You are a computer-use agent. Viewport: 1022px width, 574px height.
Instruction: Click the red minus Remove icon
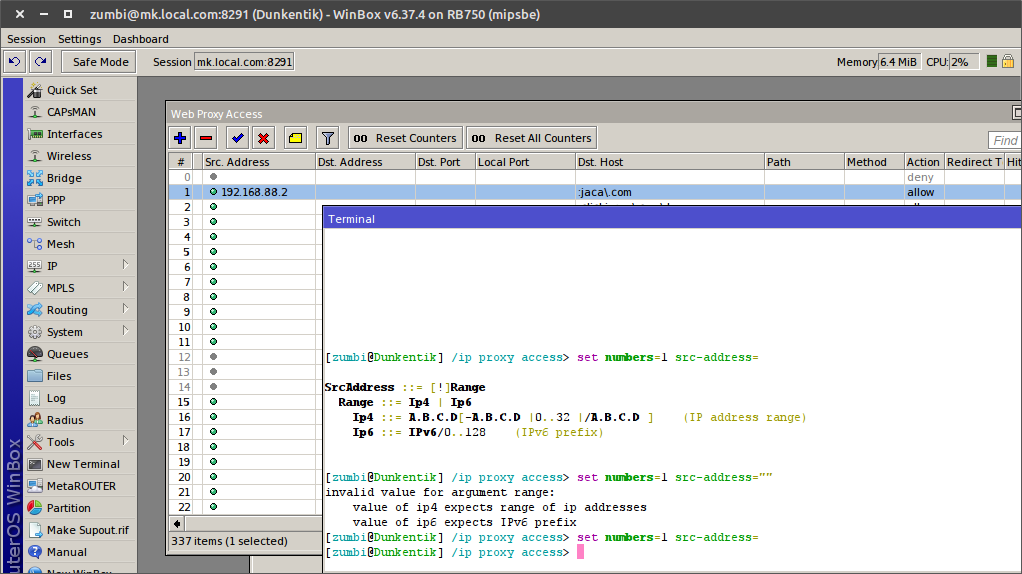pyautogui.click(x=206, y=138)
